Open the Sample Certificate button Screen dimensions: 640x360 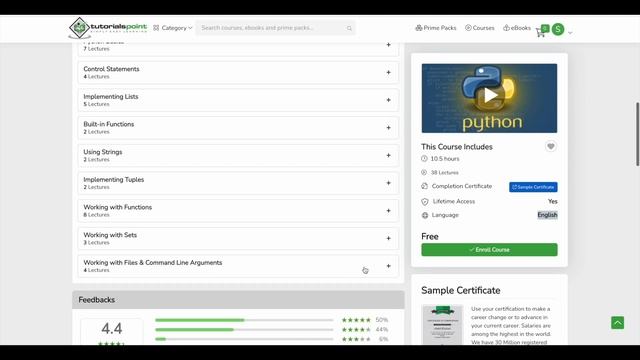pos(533,187)
